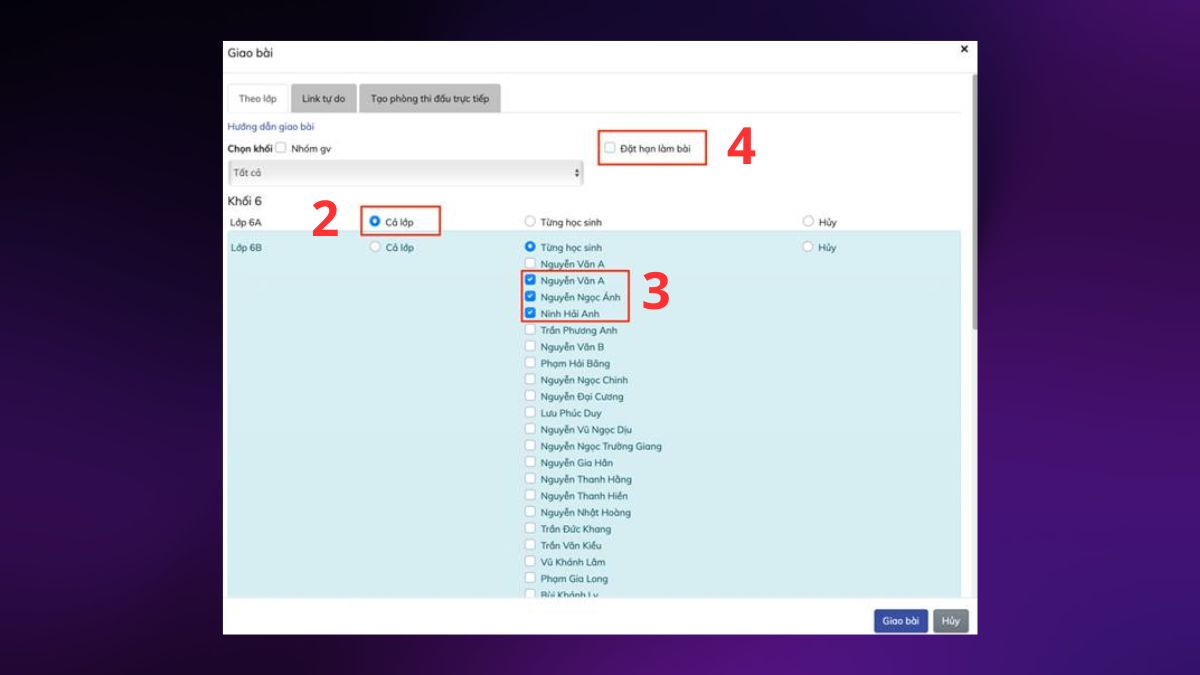The width and height of the screenshot is (1200, 675).
Task: Select Hủy radio for Lớp 6A
Action: [808, 222]
